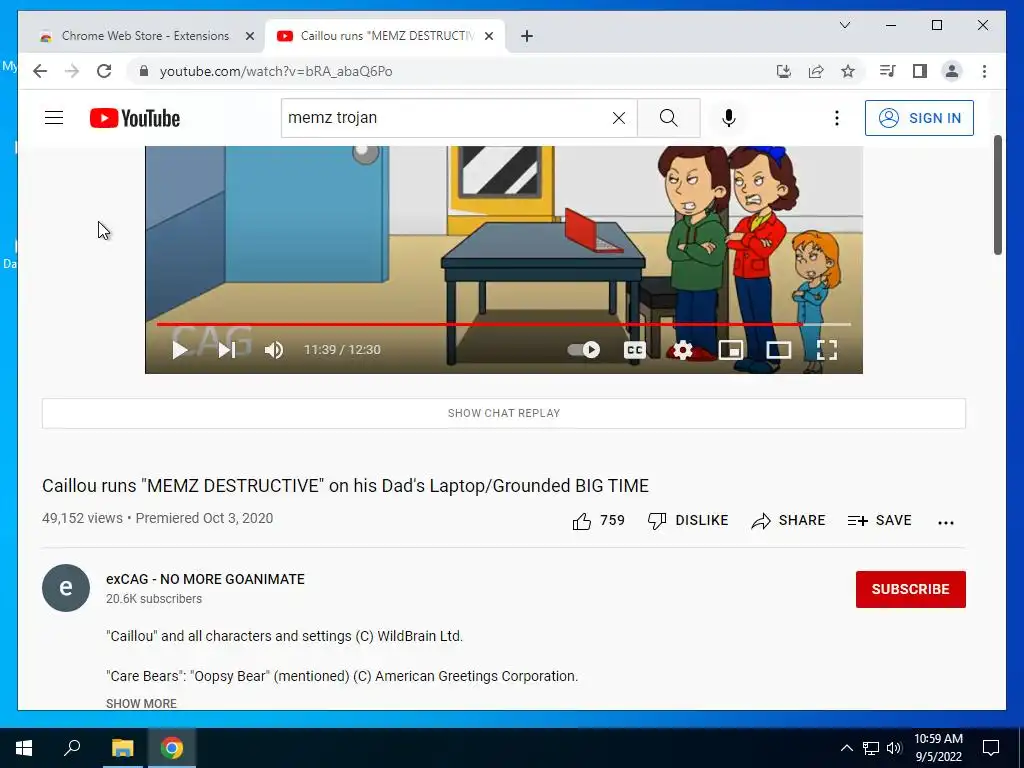Click the page vertical scrollbar
Image resolution: width=1024 pixels, height=768 pixels.
tap(997, 196)
